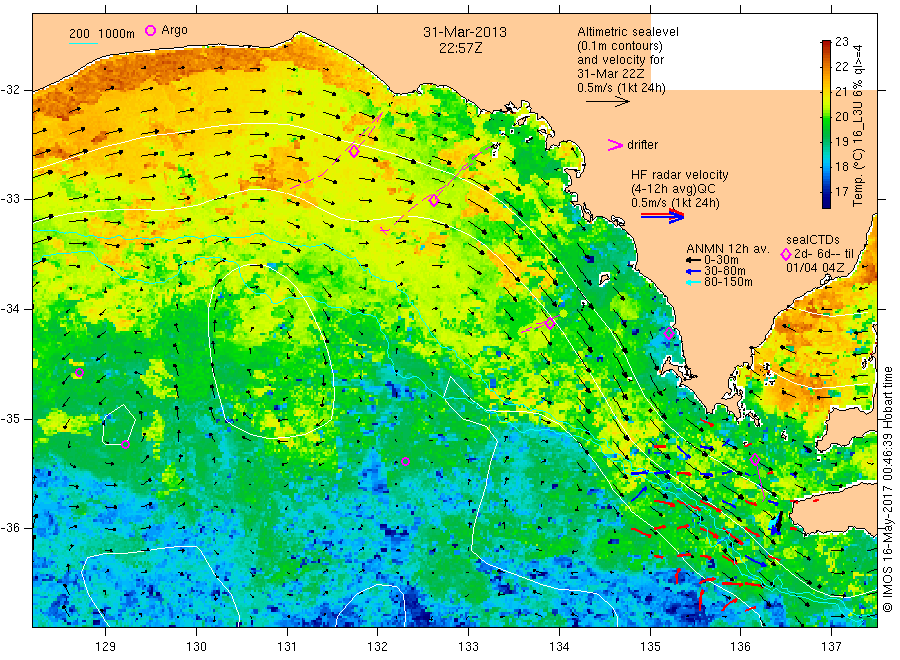Click the 'Argo' legend label
The image size is (900, 660).
(x=174, y=30)
